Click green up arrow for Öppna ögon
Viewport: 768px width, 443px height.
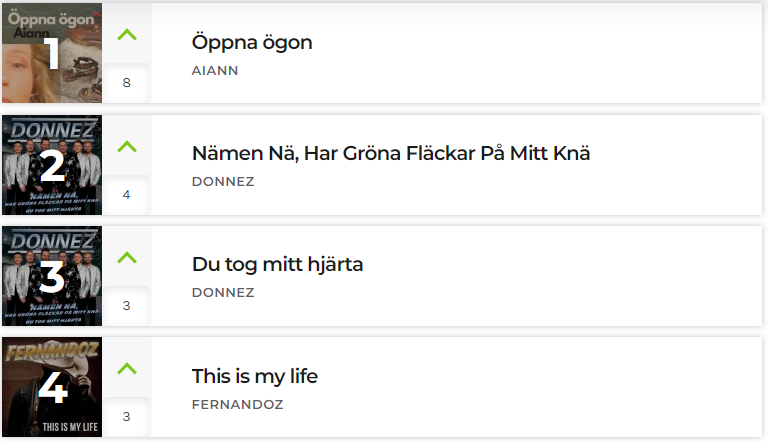pos(127,35)
